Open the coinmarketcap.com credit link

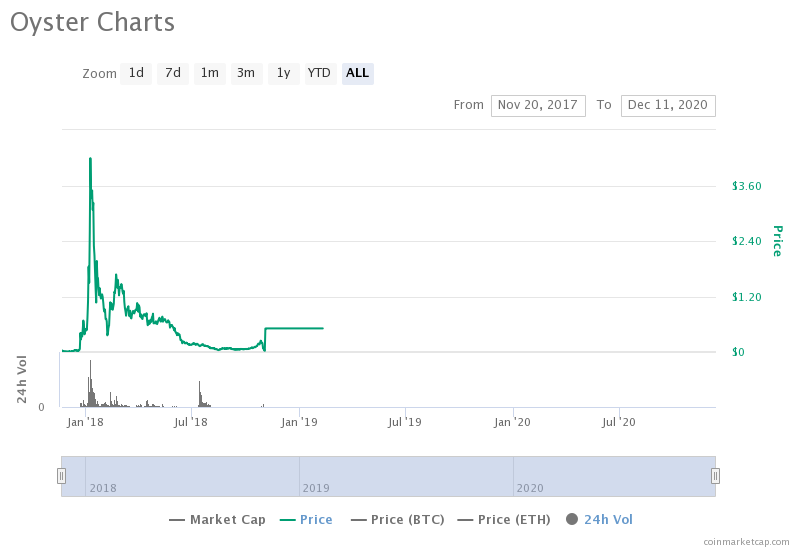[x=745, y=541]
